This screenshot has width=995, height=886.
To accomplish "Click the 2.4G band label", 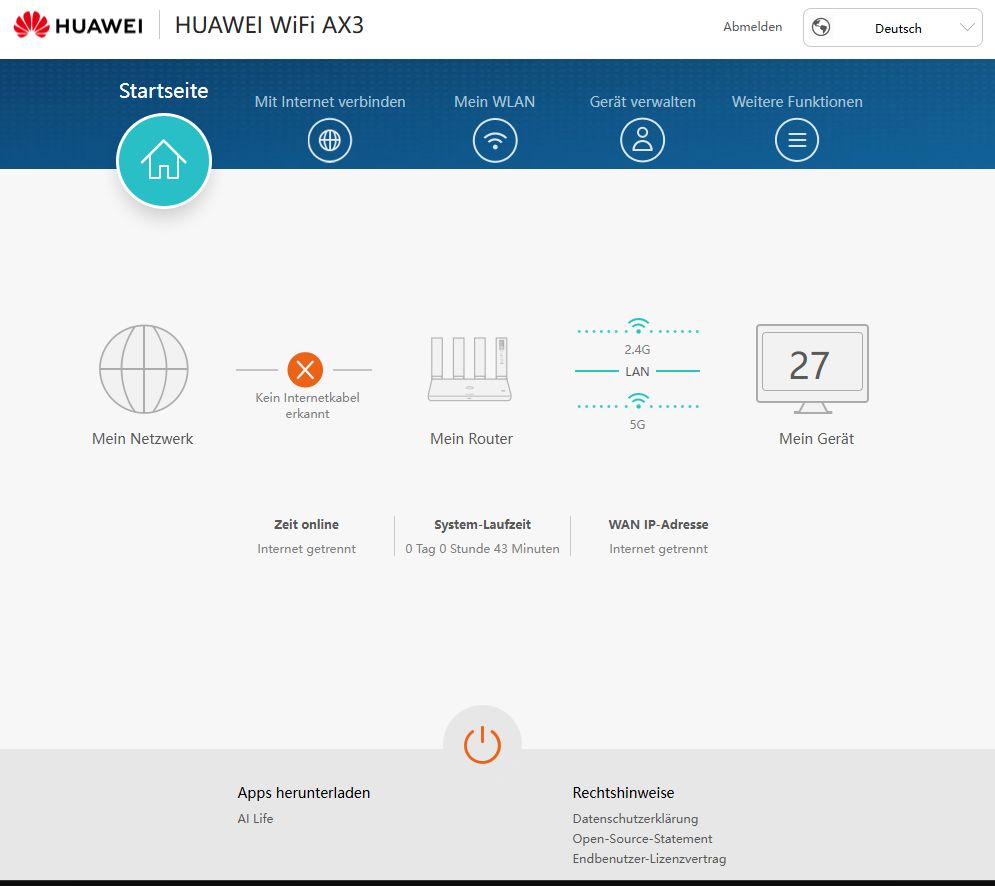I will coord(637,350).
